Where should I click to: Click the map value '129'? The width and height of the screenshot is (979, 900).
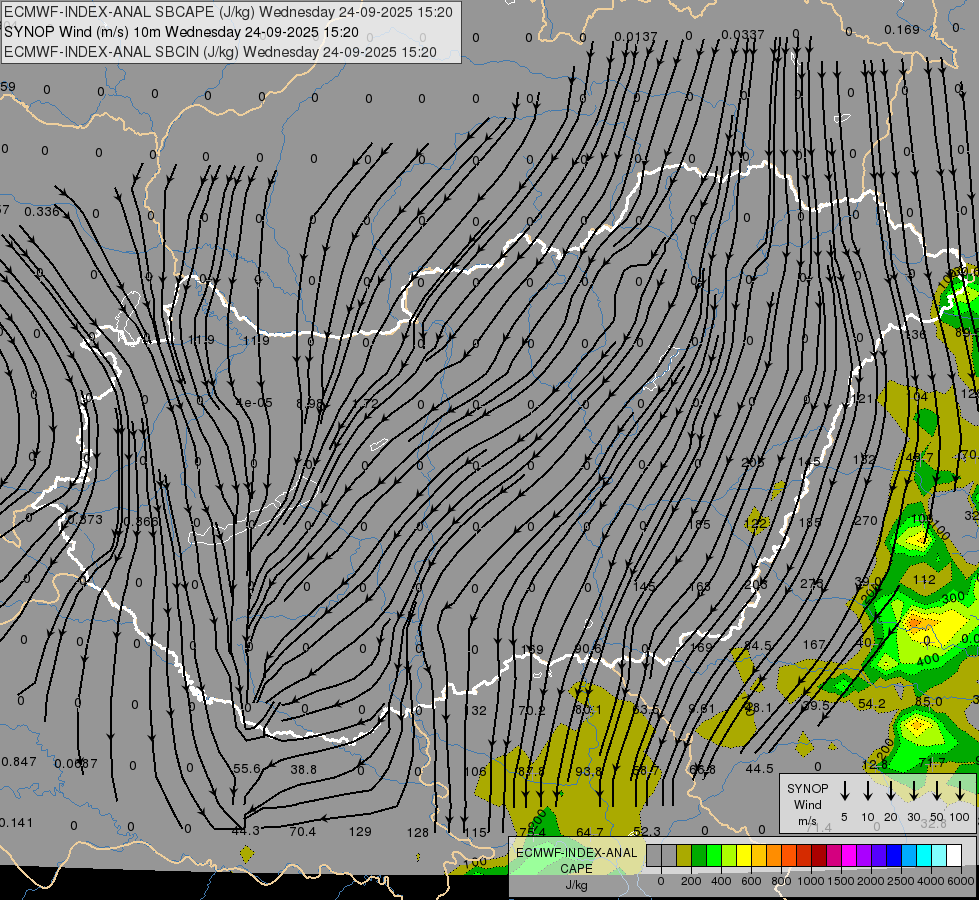360,831
